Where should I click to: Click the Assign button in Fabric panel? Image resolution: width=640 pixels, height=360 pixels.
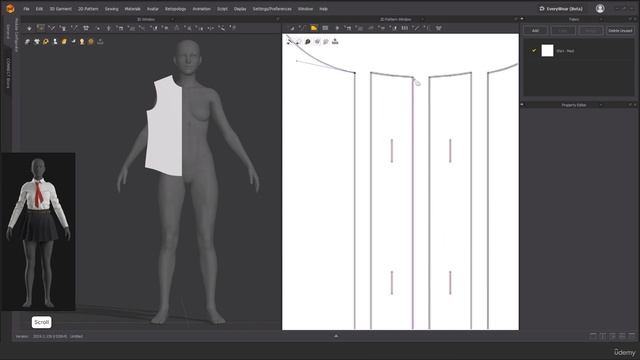(x=591, y=31)
